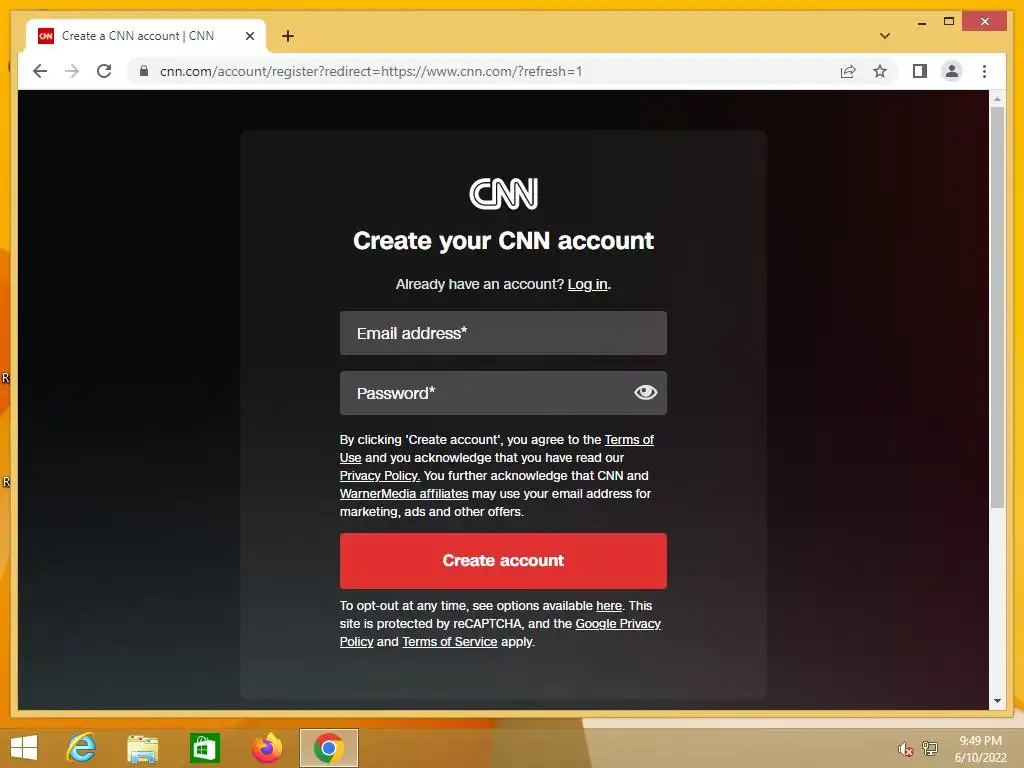The height and width of the screenshot is (768, 1024).
Task: Open the Chrome profile avatar
Action: coord(952,71)
